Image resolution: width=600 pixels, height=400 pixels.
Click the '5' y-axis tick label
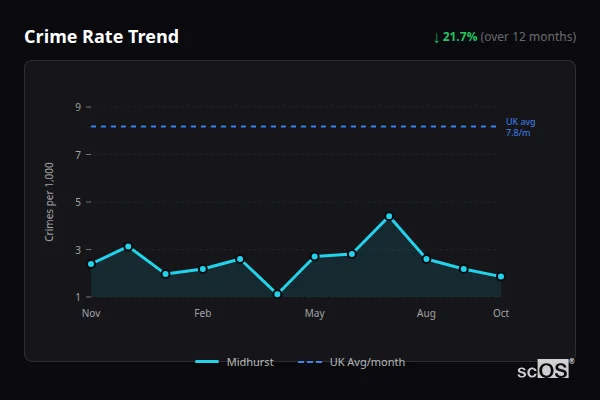(78, 202)
